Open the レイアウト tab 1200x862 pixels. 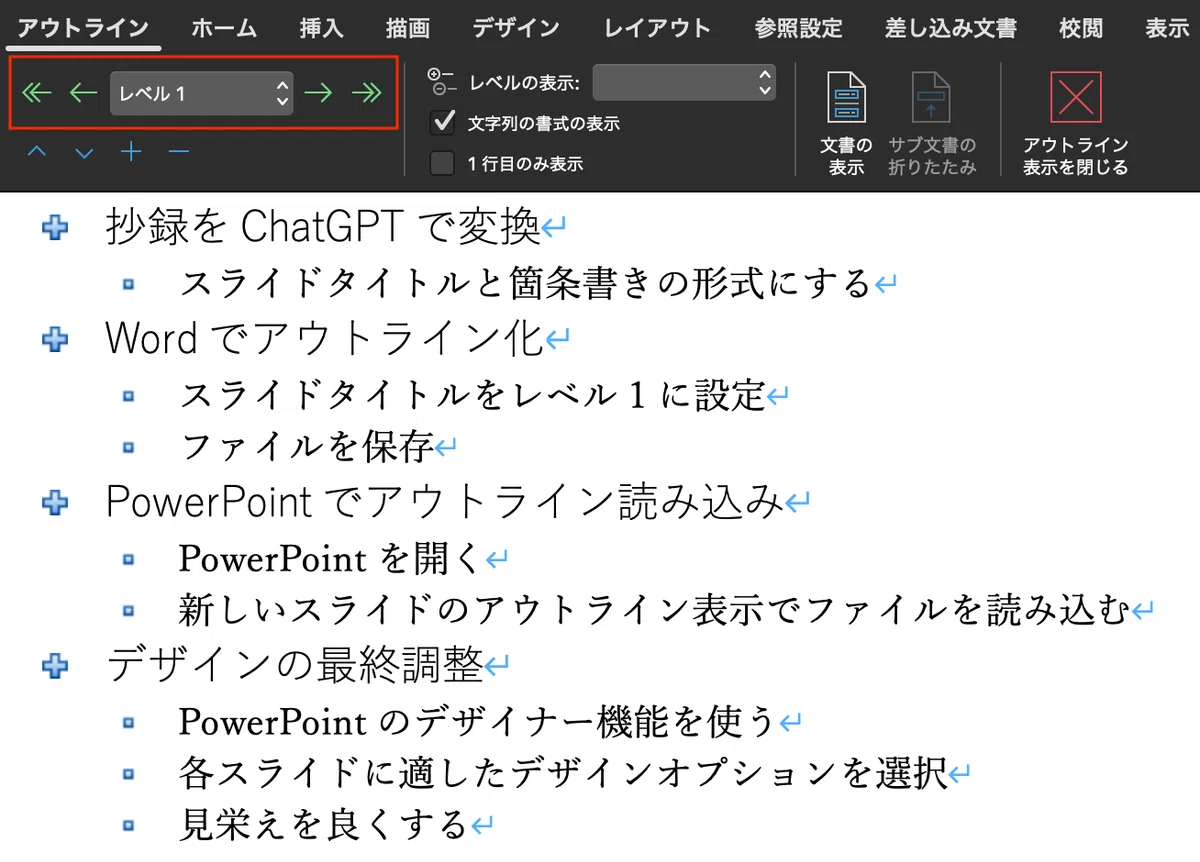tap(657, 28)
